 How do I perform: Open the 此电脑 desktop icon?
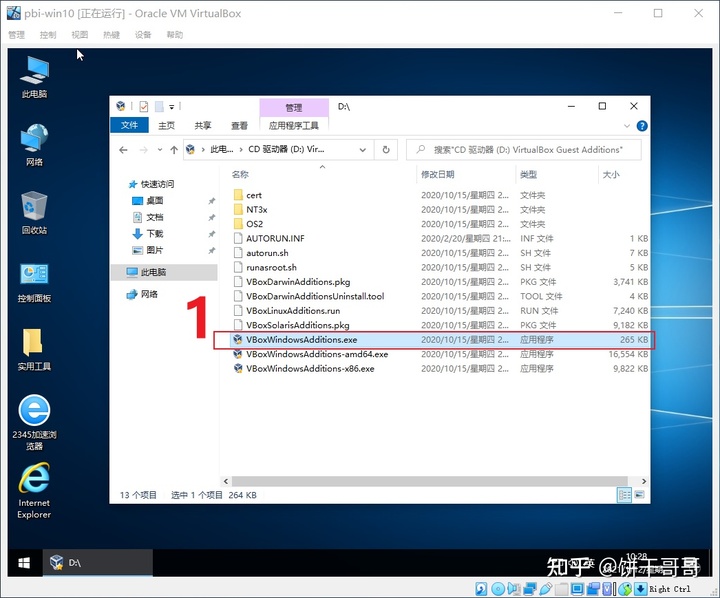[34, 77]
